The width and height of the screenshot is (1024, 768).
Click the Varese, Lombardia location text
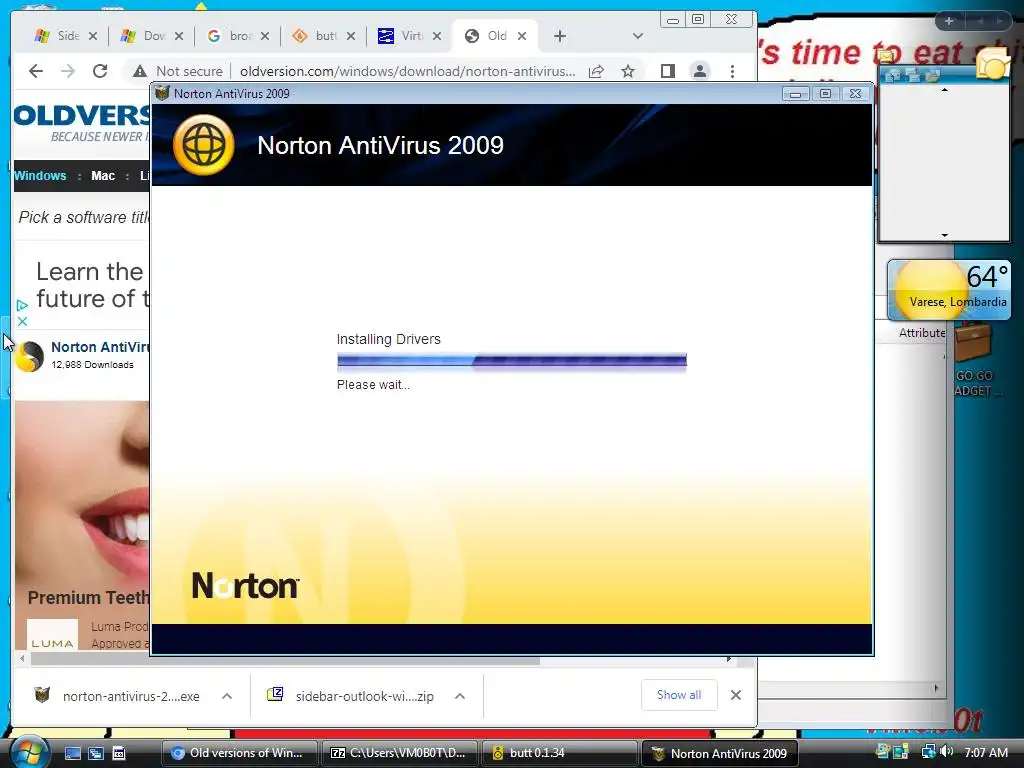(958, 302)
